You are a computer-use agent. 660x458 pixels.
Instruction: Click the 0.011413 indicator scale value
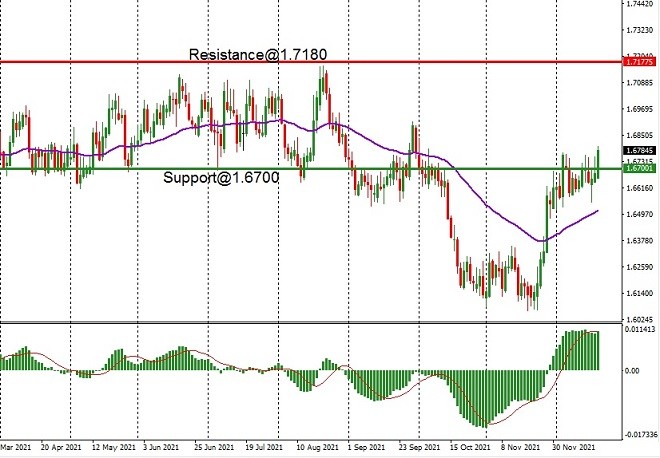coord(640,330)
